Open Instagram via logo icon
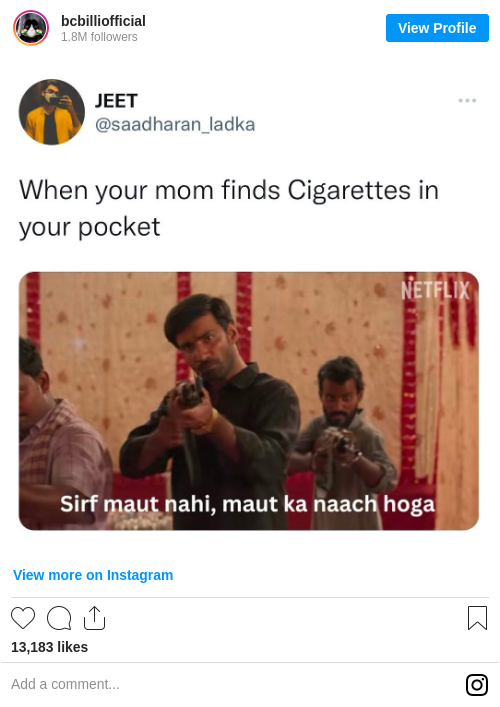The height and width of the screenshot is (707, 500). [x=477, y=685]
